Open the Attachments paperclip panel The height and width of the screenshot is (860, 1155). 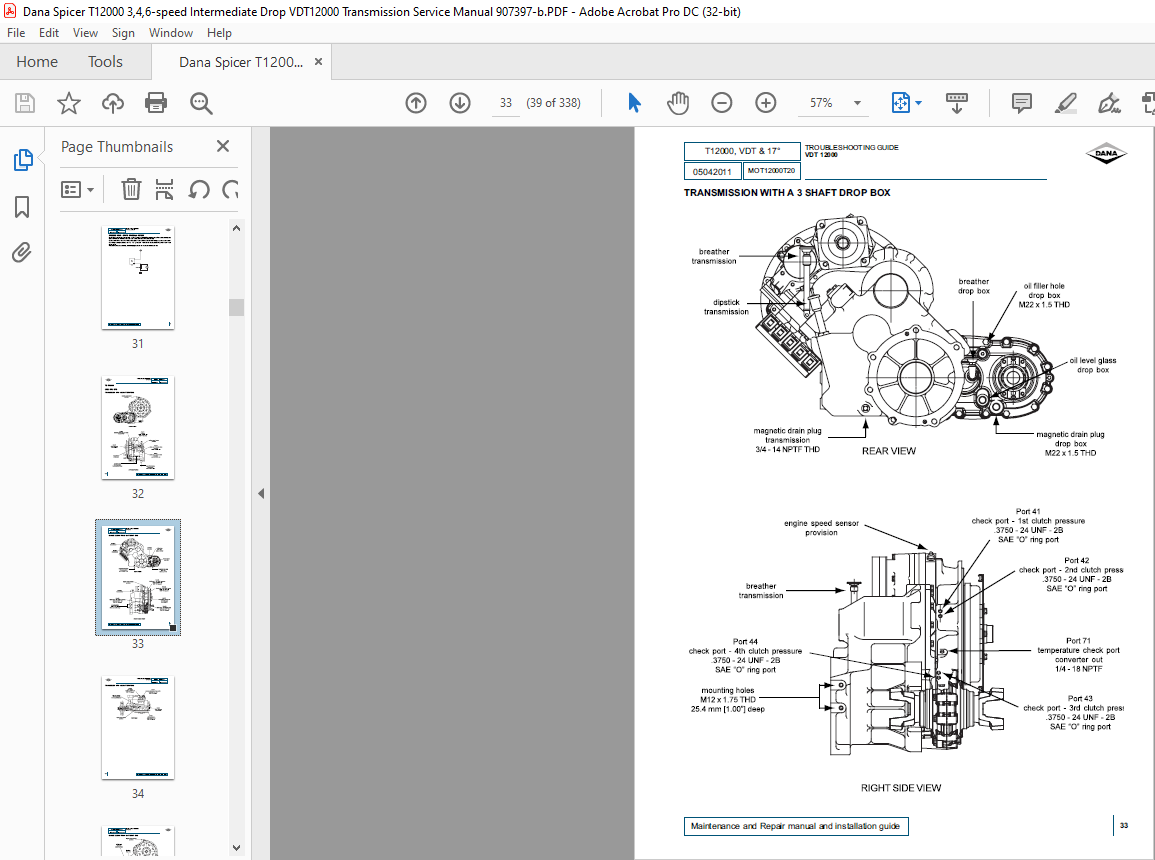(x=22, y=253)
